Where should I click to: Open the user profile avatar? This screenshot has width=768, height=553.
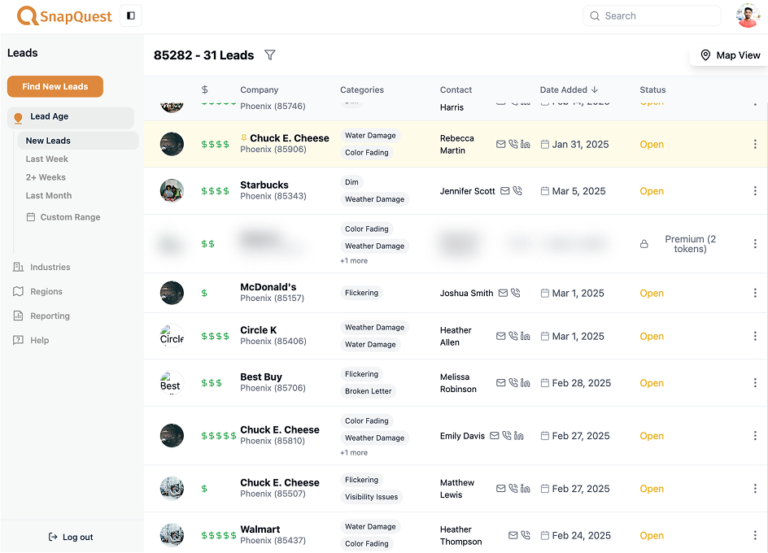point(748,16)
